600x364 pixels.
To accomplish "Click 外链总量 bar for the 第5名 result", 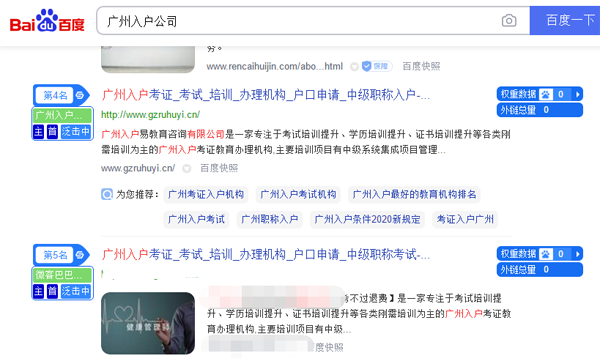I will (x=540, y=270).
